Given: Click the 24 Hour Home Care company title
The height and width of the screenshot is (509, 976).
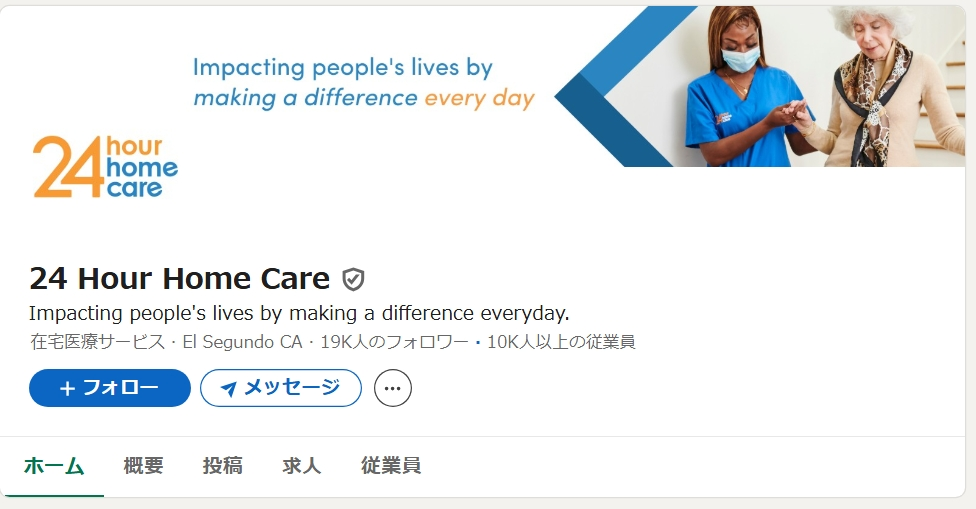Looking at the screenshot, I should 180,278.
